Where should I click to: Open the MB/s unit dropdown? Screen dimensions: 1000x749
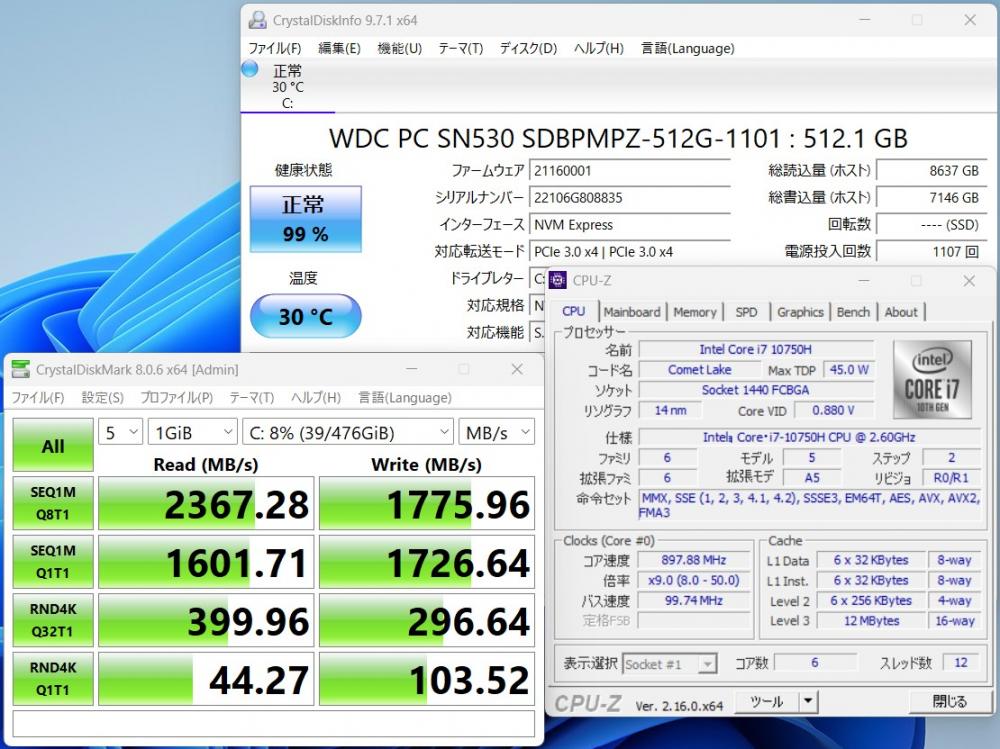point(497,433)
